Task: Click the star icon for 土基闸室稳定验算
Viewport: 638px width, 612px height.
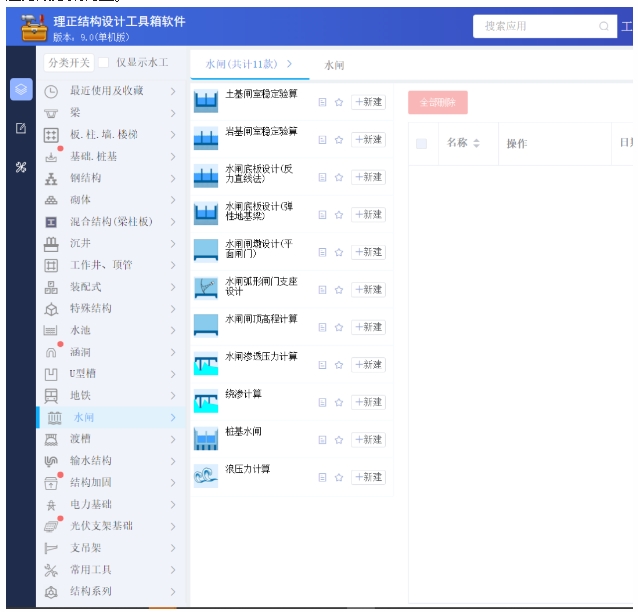Action: (339, 102)
